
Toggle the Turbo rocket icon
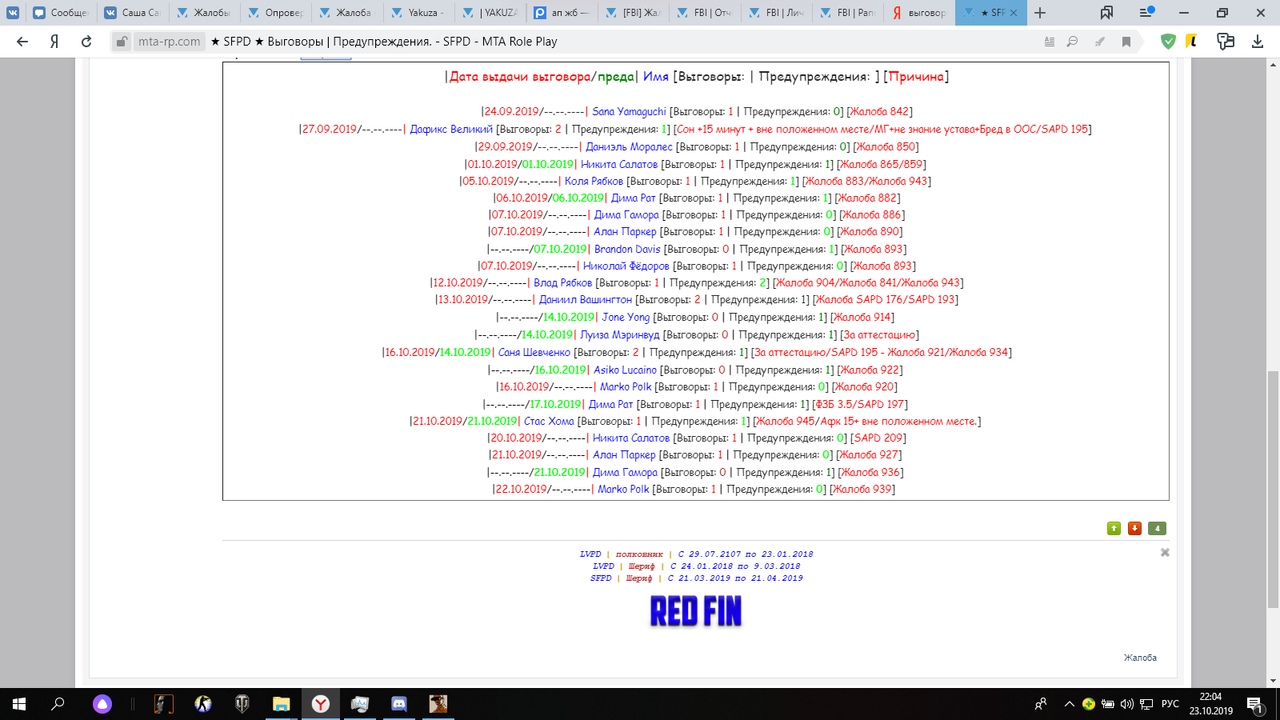coord(1100,42)
